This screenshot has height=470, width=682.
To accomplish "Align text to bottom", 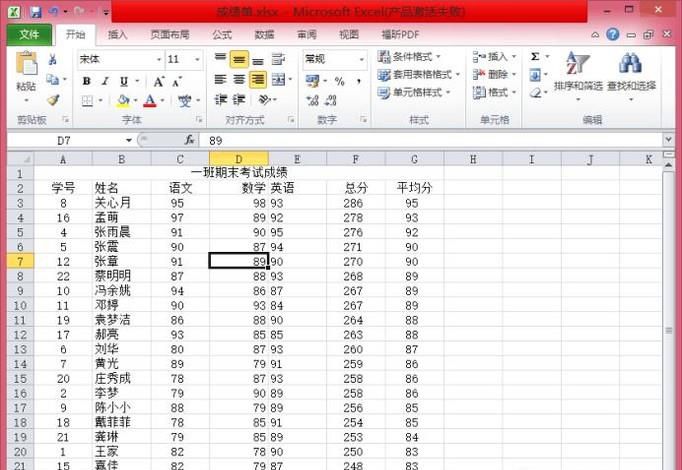I will pos(258,60).
